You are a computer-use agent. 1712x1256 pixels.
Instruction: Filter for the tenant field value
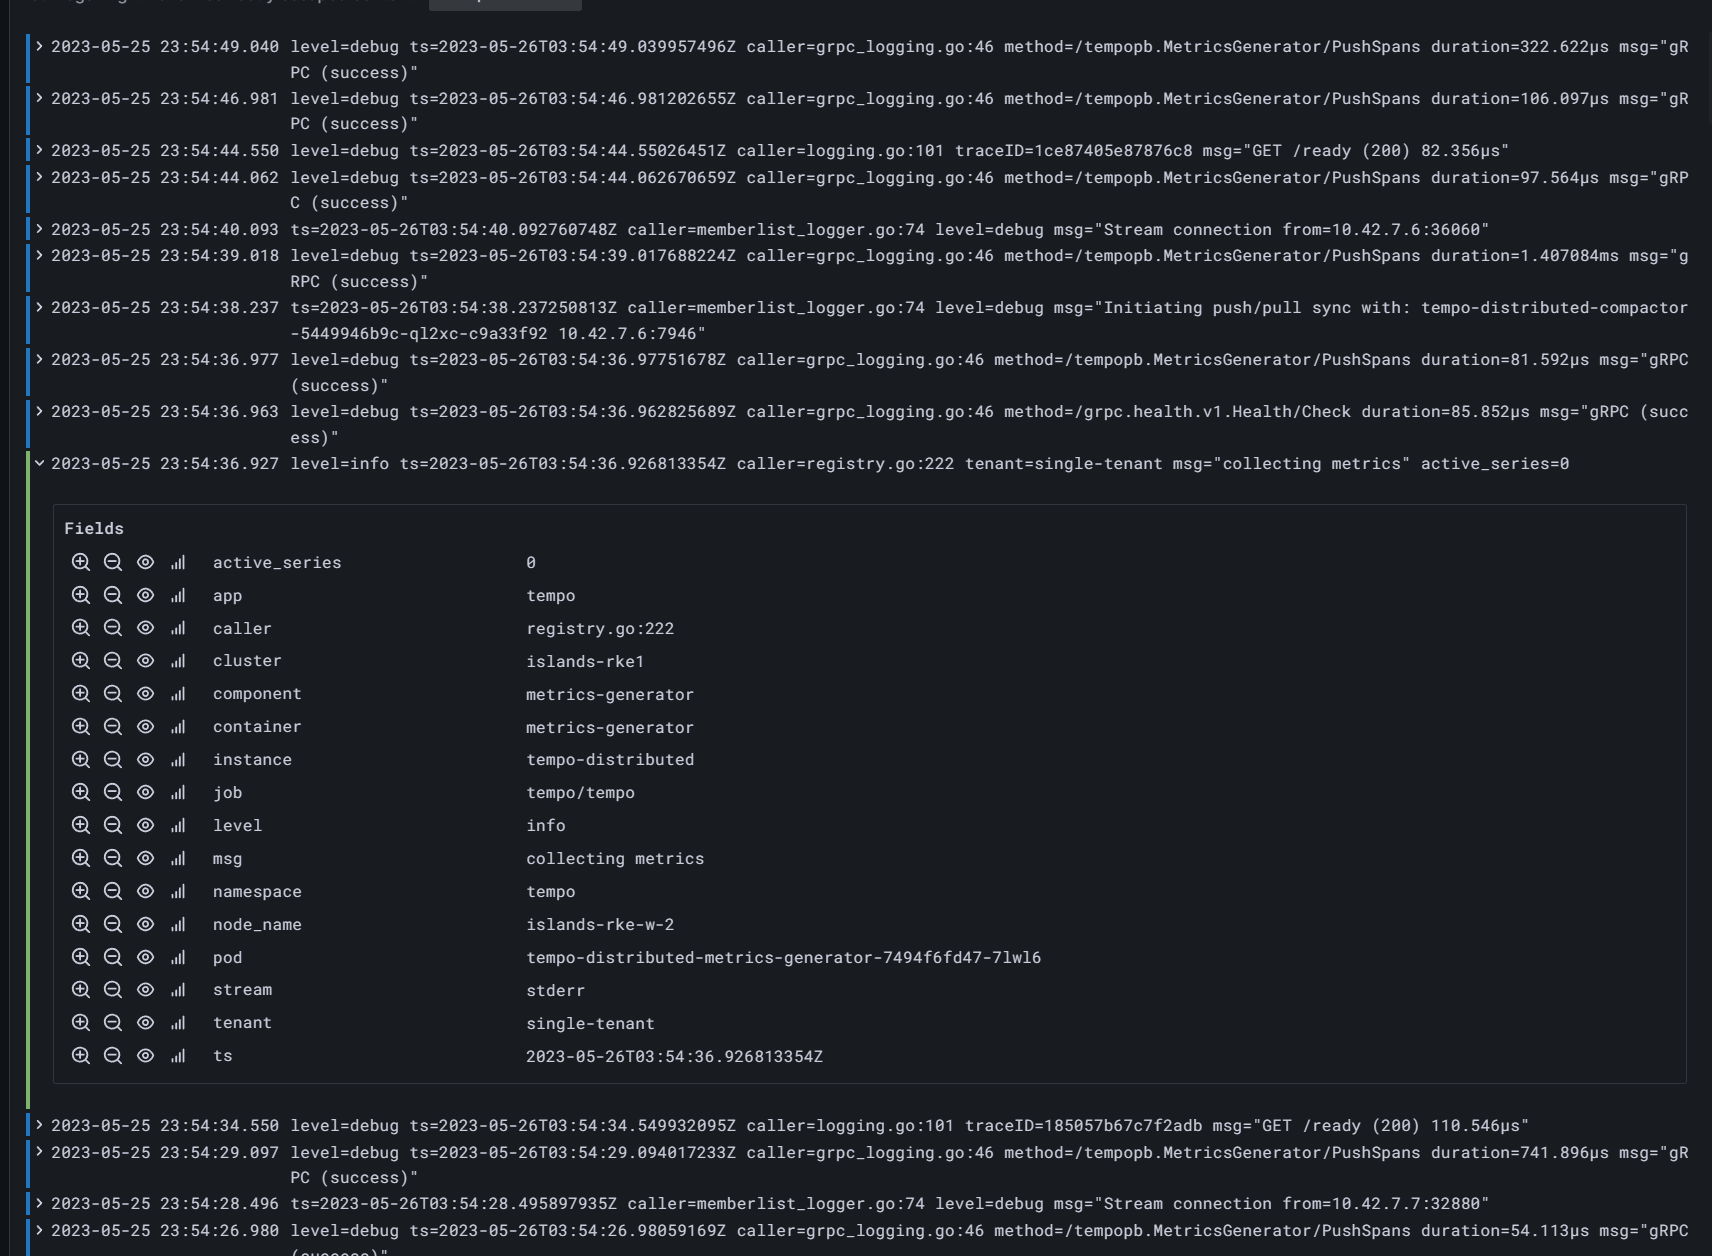click(x=81, y=1022)
